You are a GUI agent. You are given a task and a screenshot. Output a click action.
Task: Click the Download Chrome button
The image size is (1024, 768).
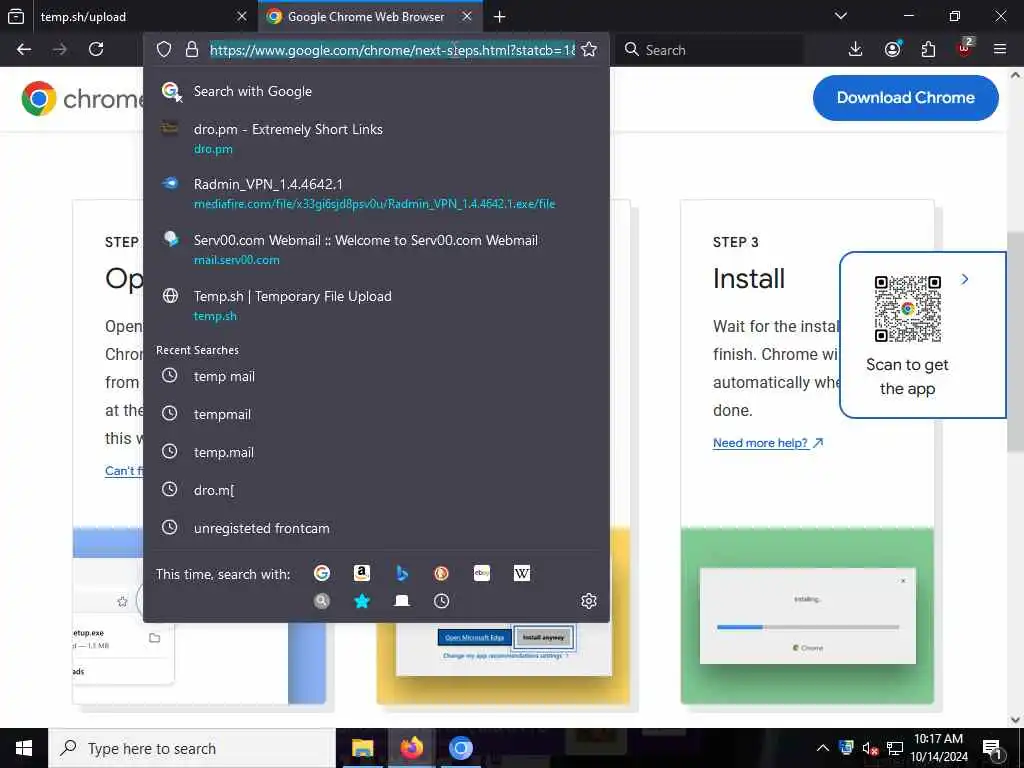tap(905, 98)
